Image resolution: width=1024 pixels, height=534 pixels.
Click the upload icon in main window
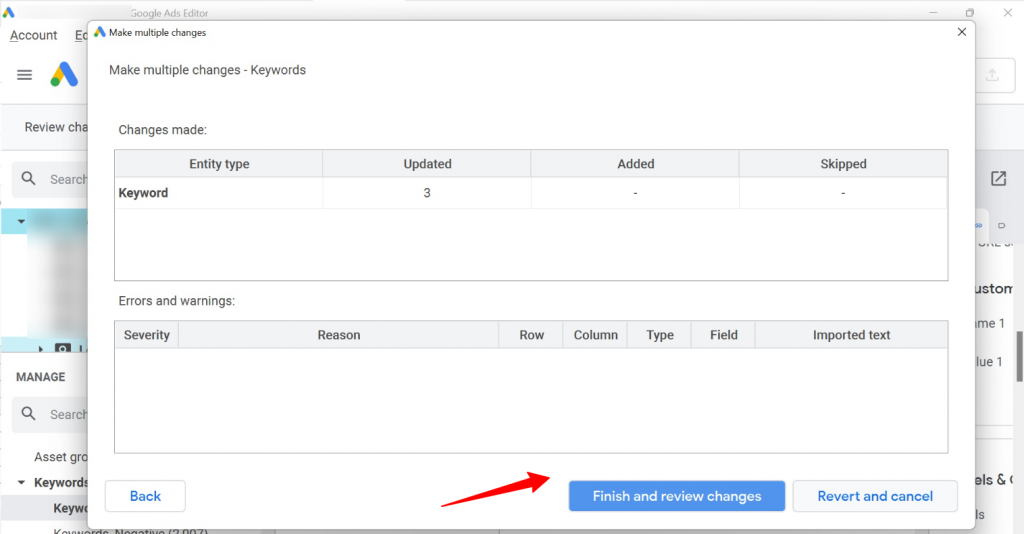(x=992, y=75)
